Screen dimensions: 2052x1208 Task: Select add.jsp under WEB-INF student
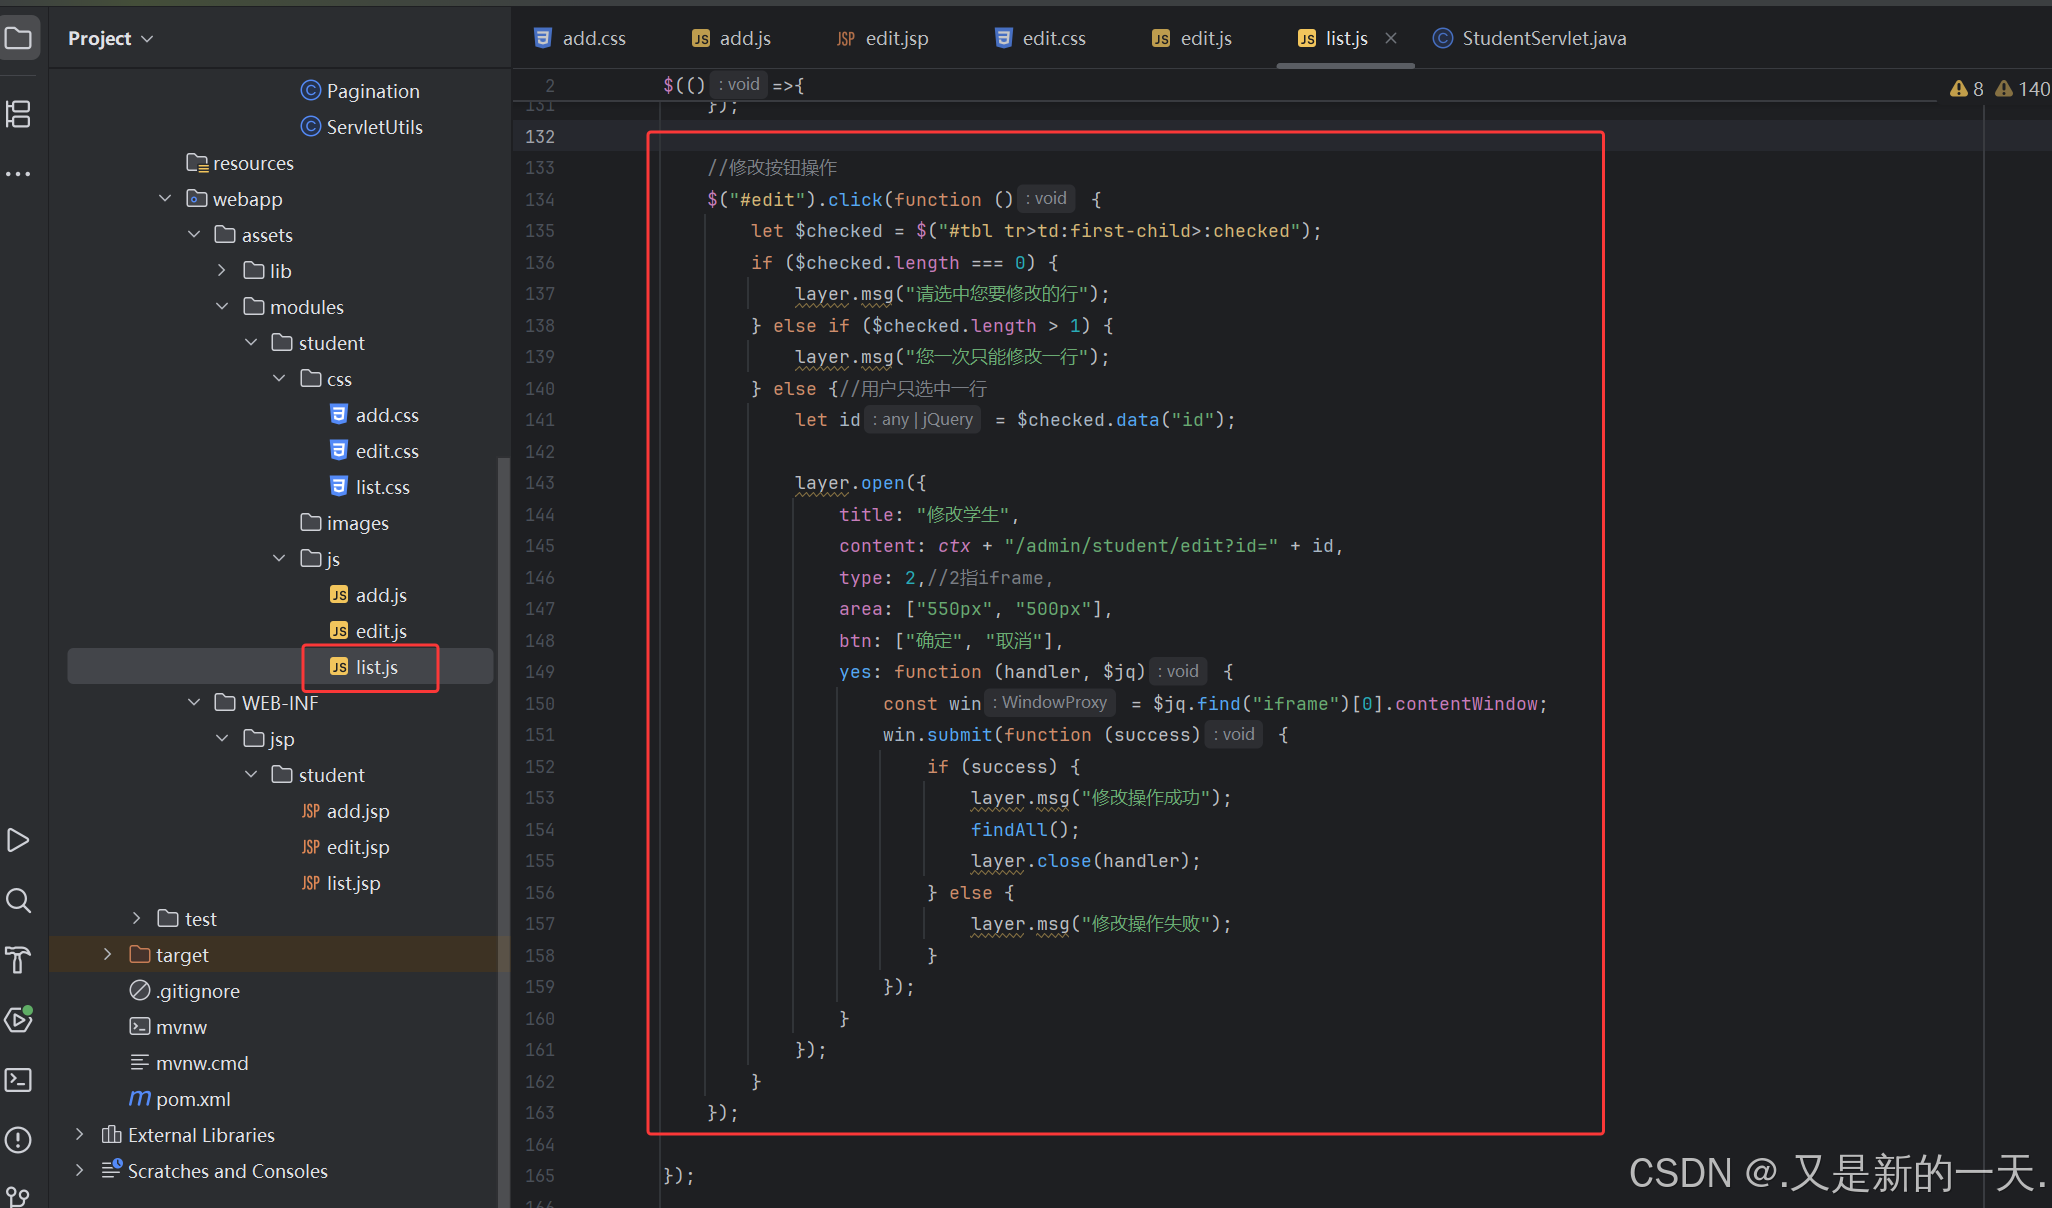click(345, 811)
